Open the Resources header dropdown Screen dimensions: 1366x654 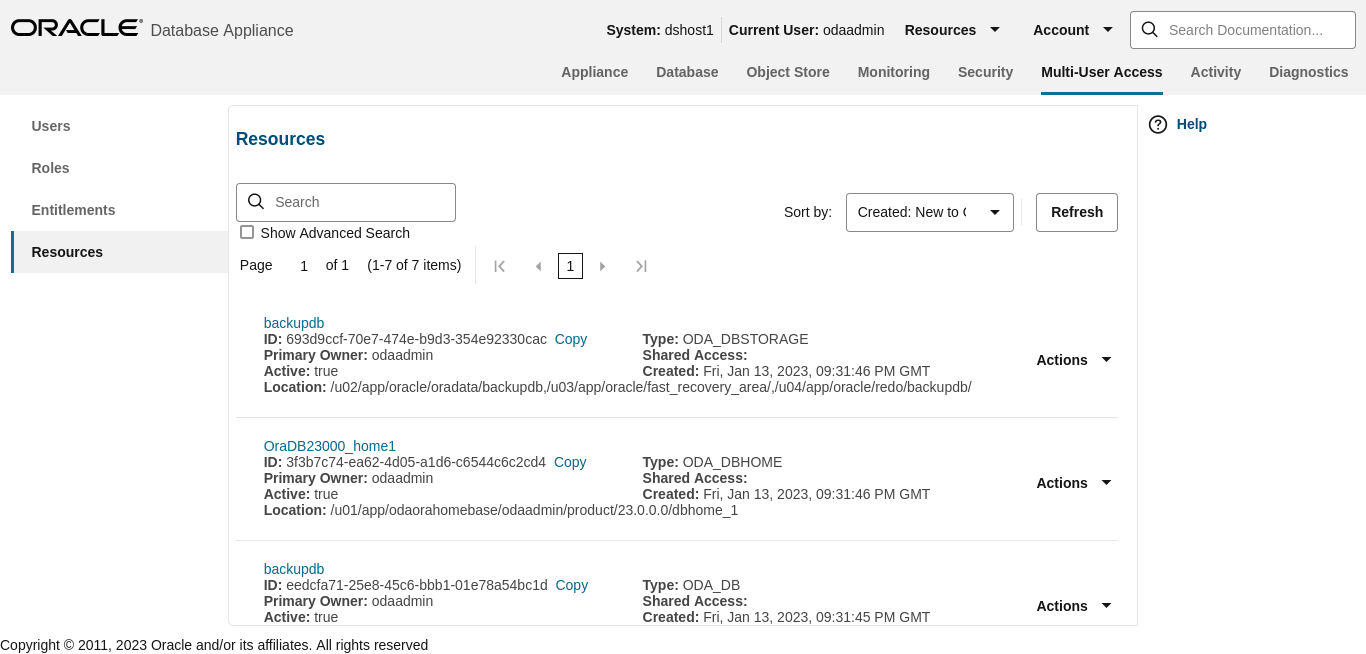(952, 30)
